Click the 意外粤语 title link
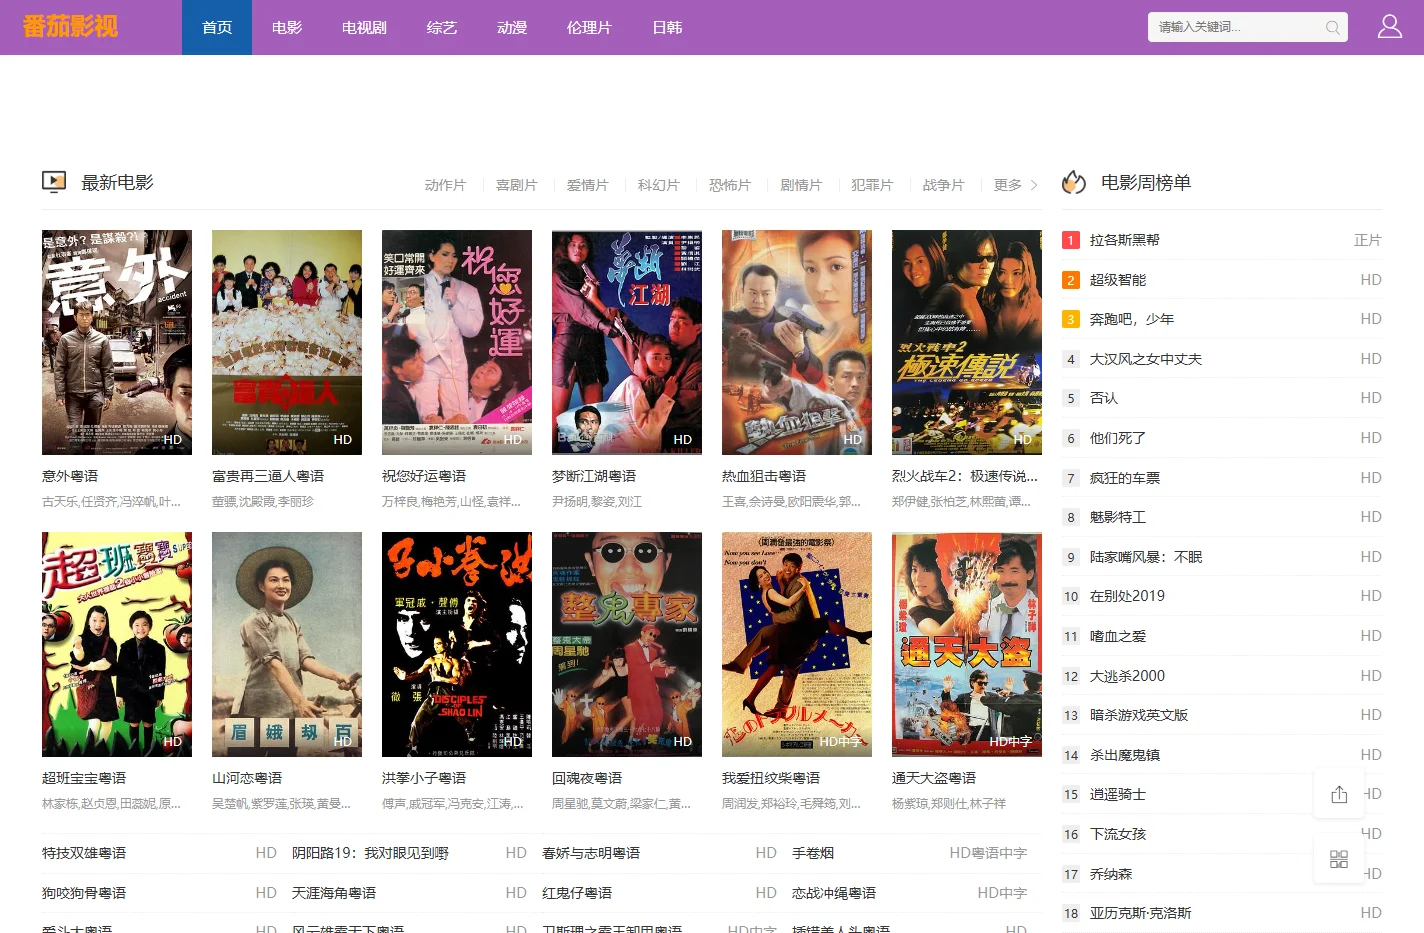 [70, 476]
